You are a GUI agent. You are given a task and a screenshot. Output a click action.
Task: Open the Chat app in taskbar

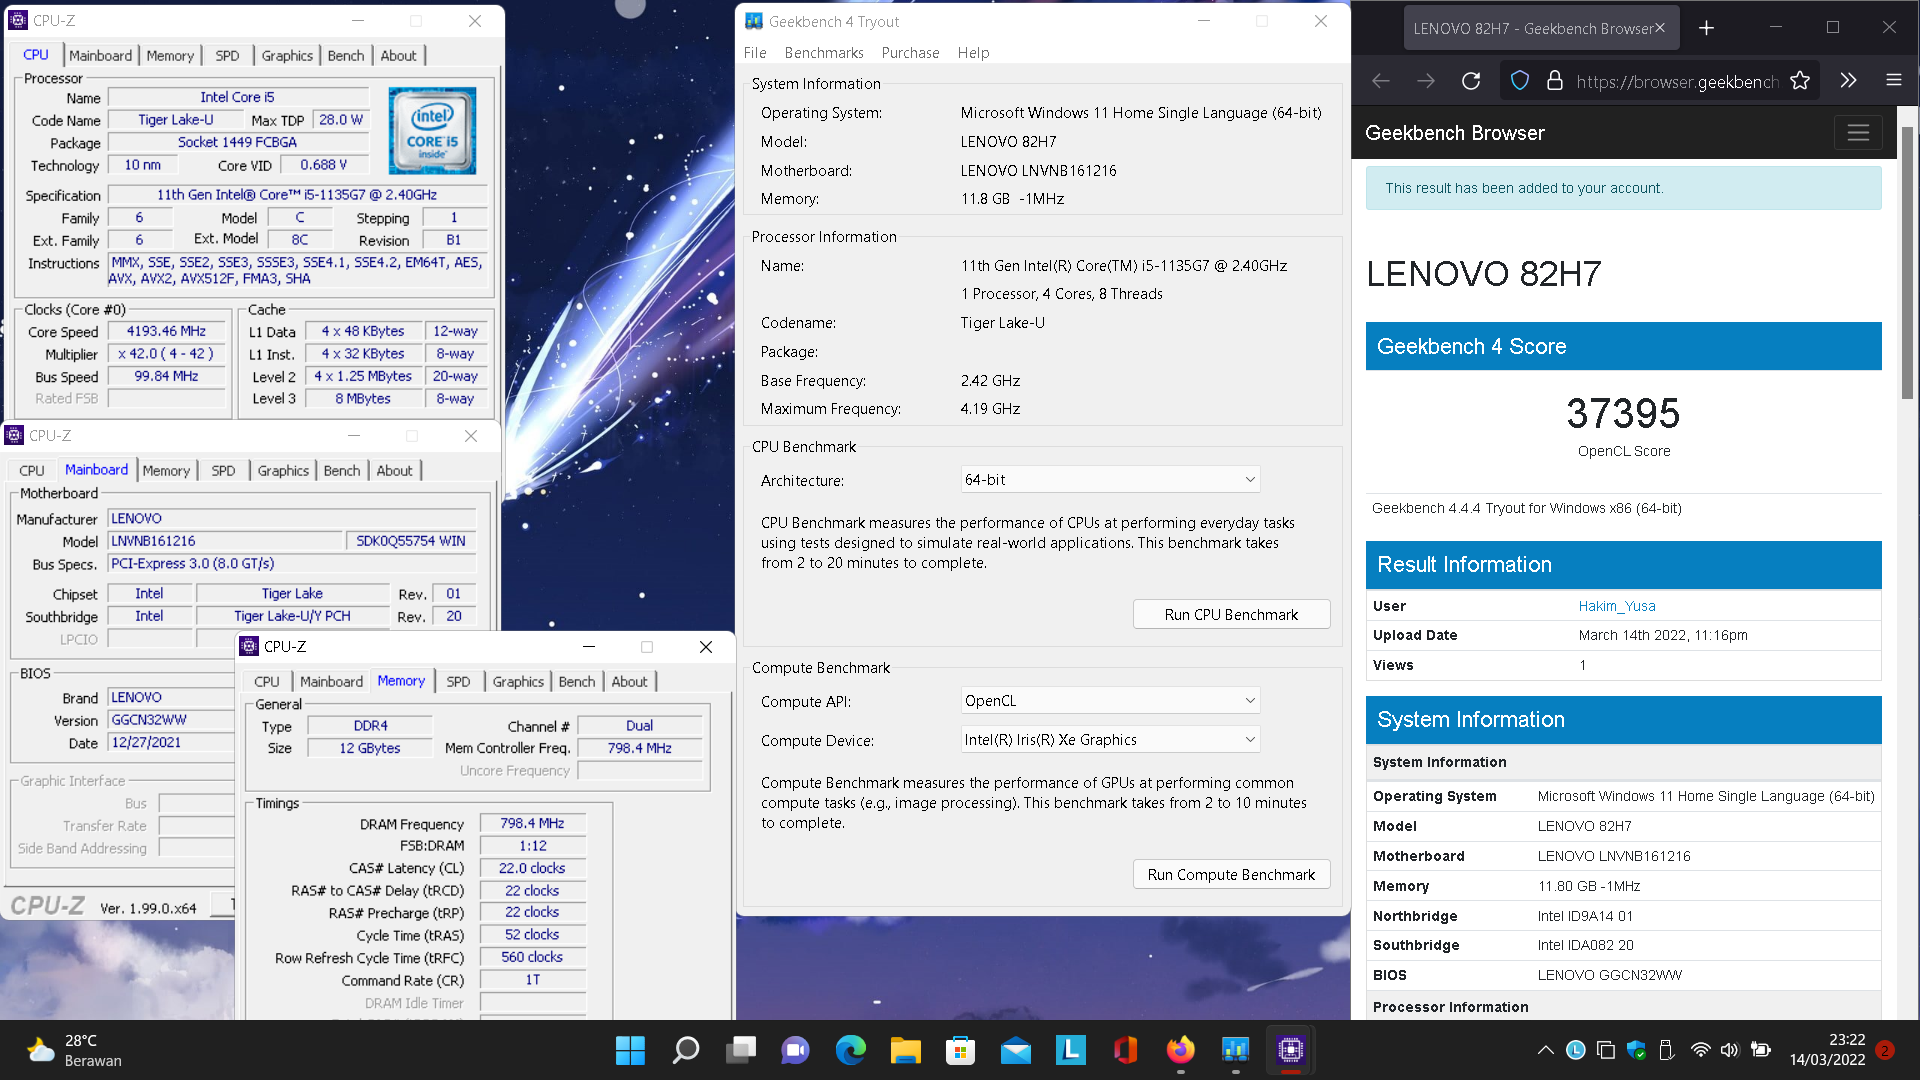(x=796, y=1050)
